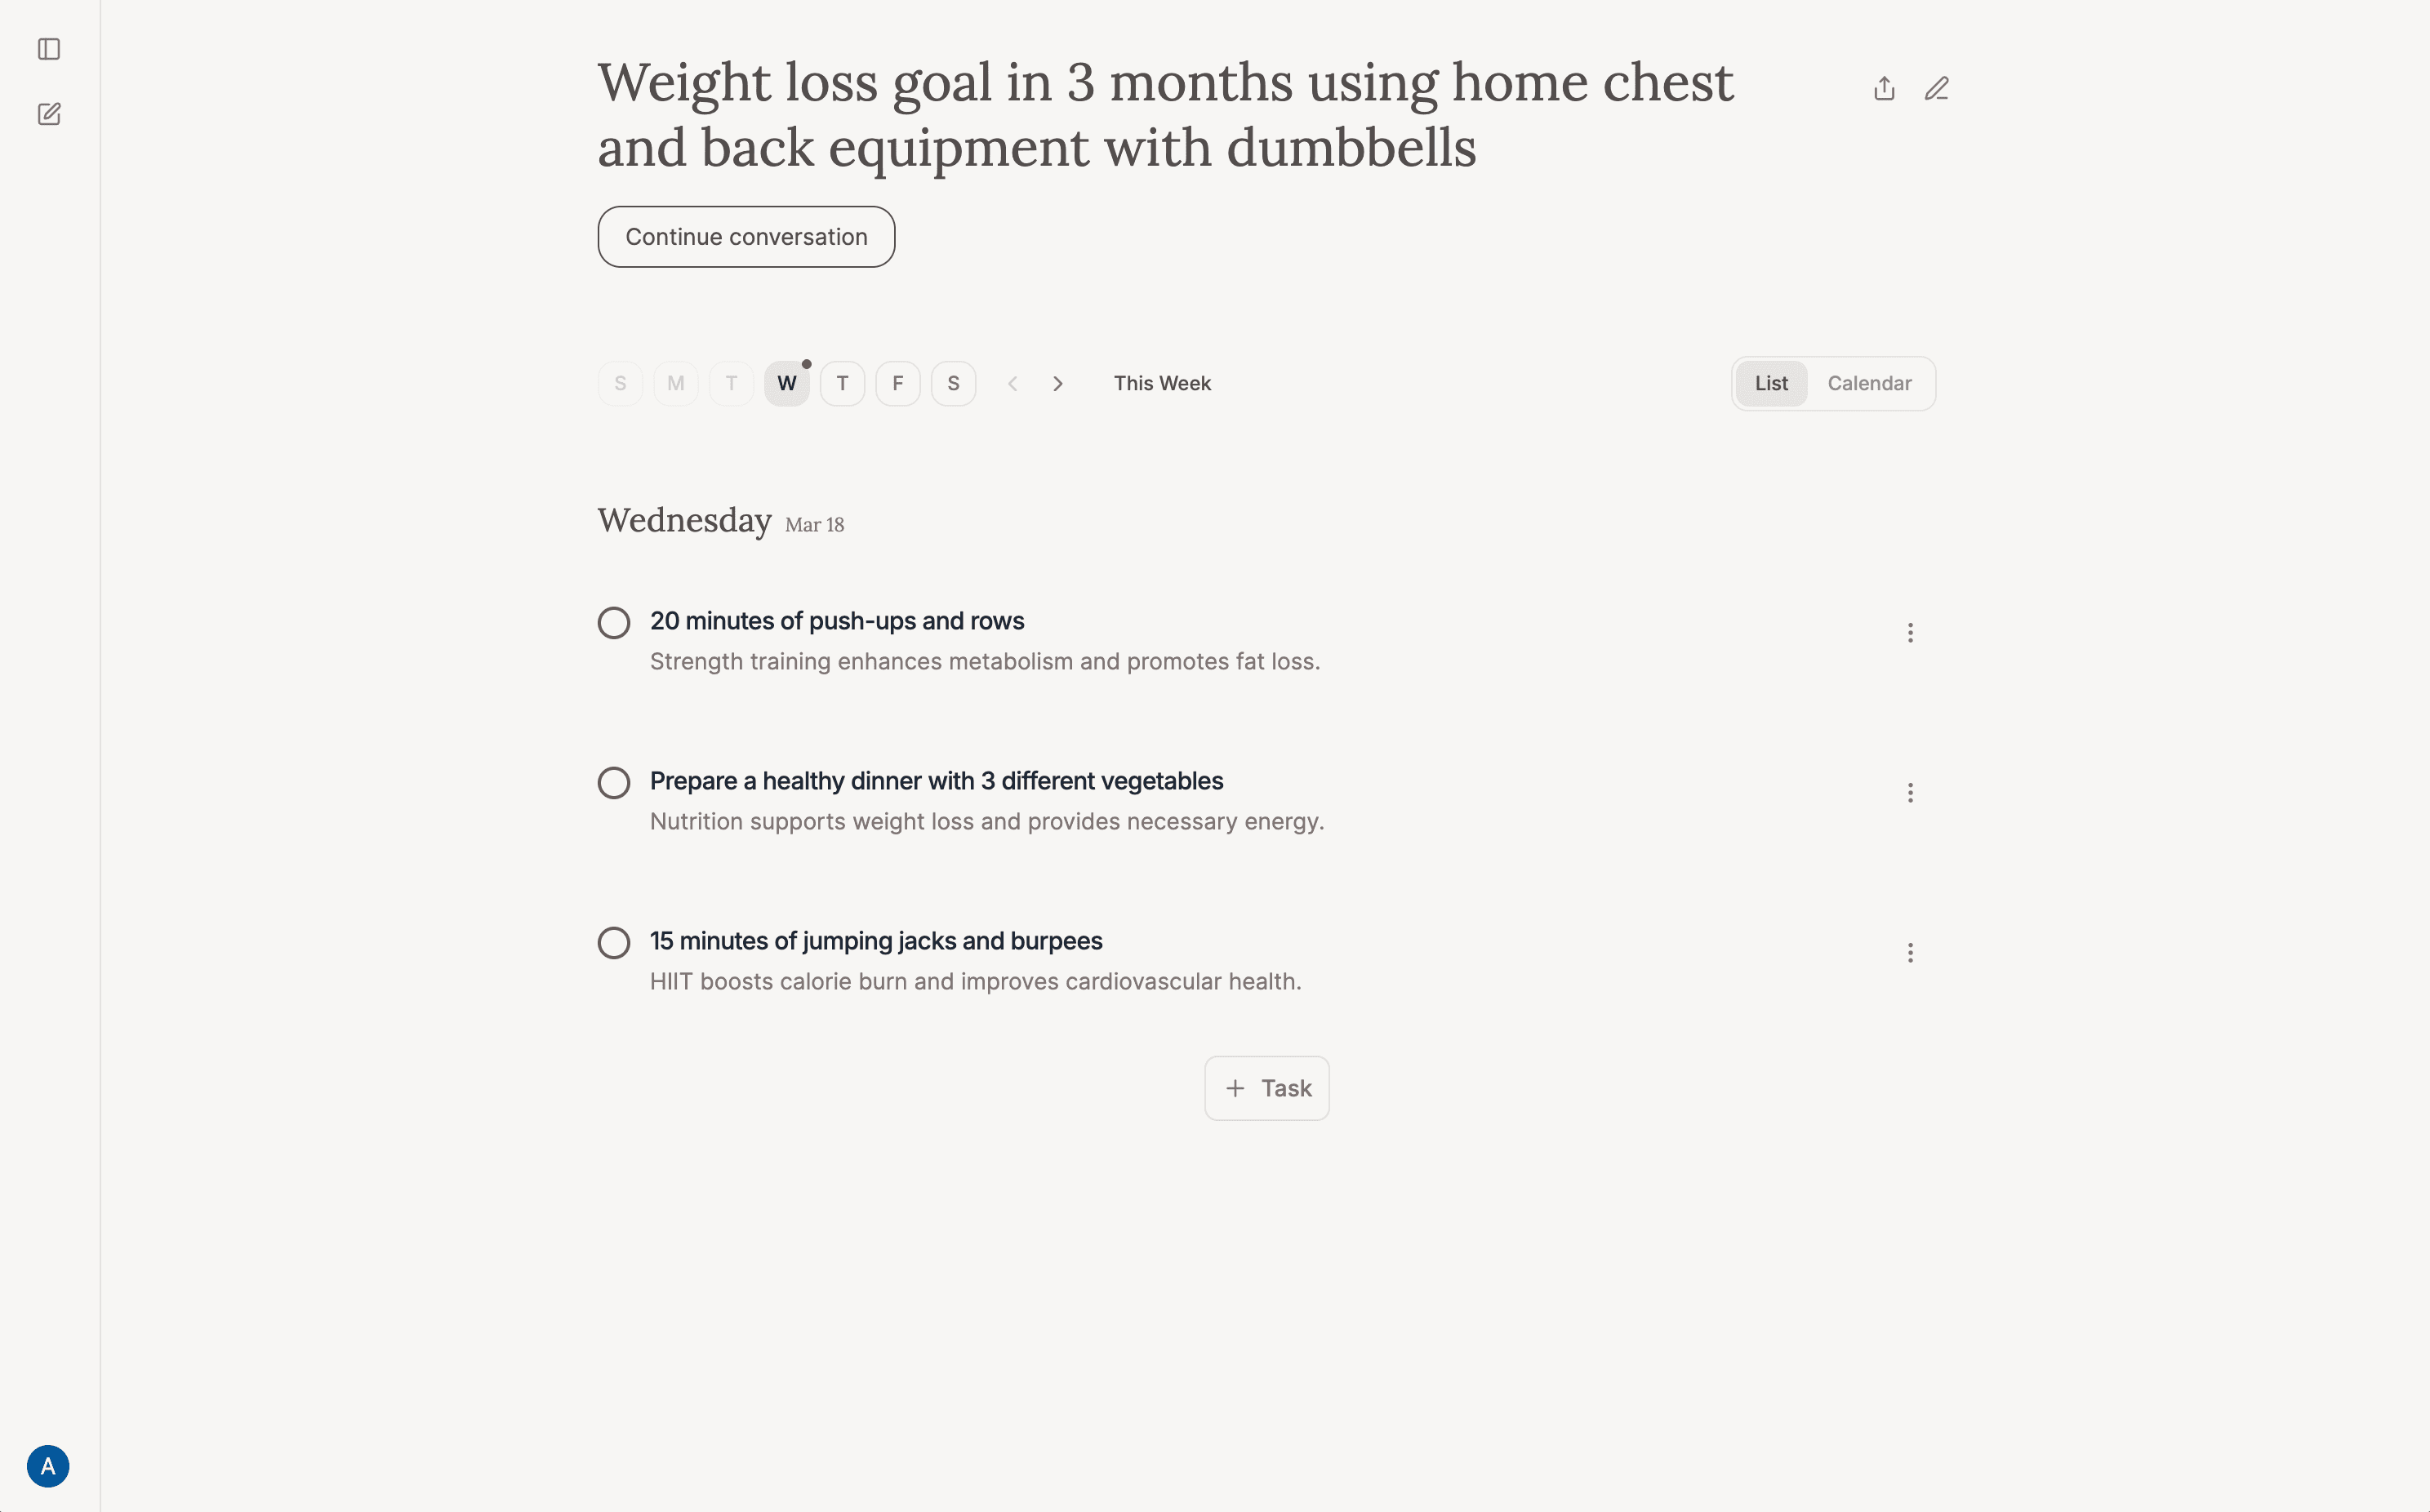Switch to the Calendar view tab
The height and width of the screenshot is (1512, 2430).
point(1870,383)
